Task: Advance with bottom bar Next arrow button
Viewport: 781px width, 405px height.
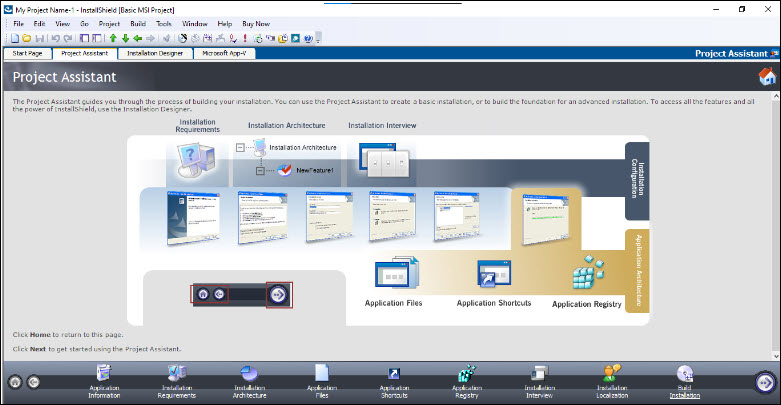Action: [765, 383]
